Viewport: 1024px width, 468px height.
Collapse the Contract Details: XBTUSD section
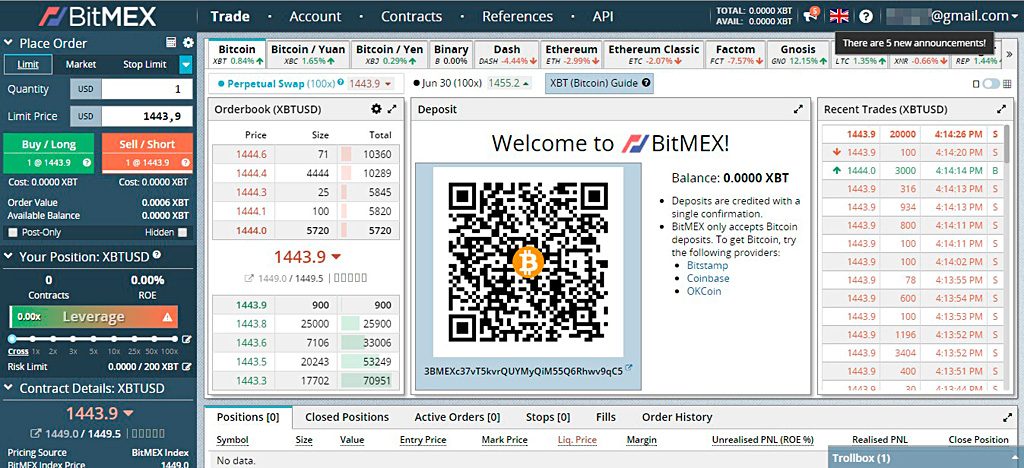[8, 388]
